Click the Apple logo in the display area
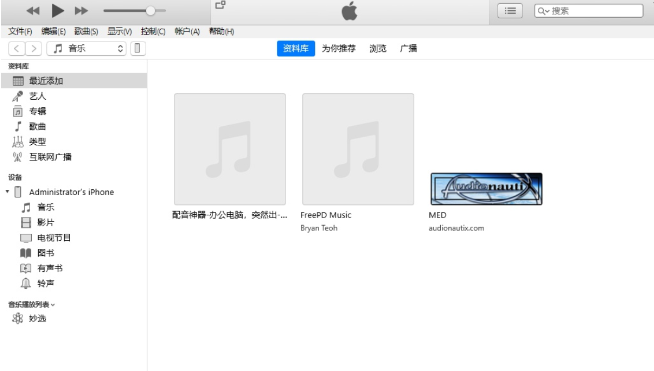Screen dimensions: 654x371 point(350,11)
